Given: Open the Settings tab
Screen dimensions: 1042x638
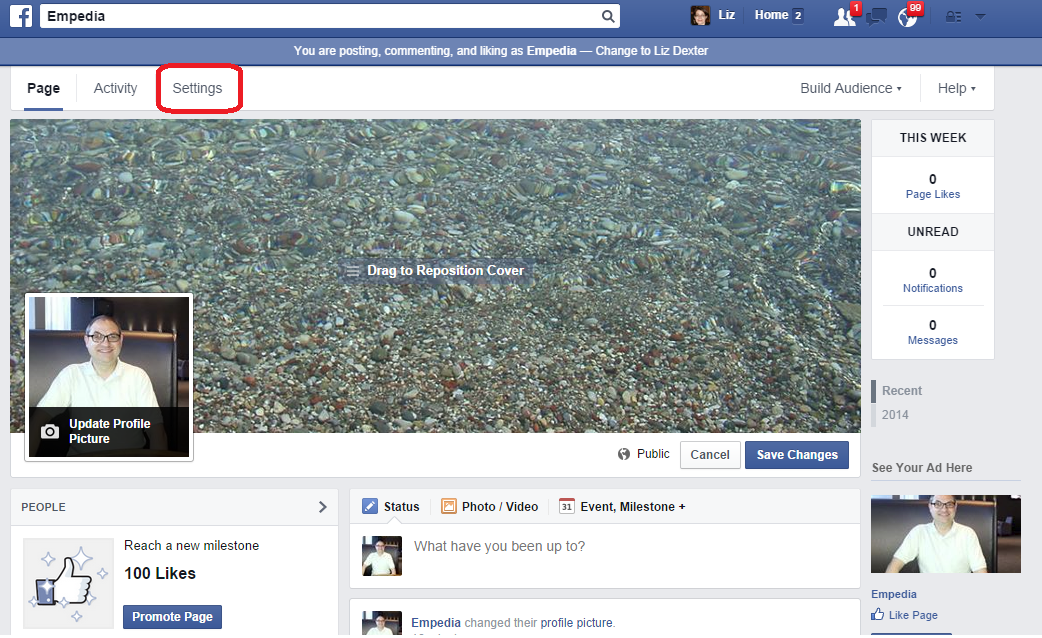Looking at the screenshot, I should (197, 88).
